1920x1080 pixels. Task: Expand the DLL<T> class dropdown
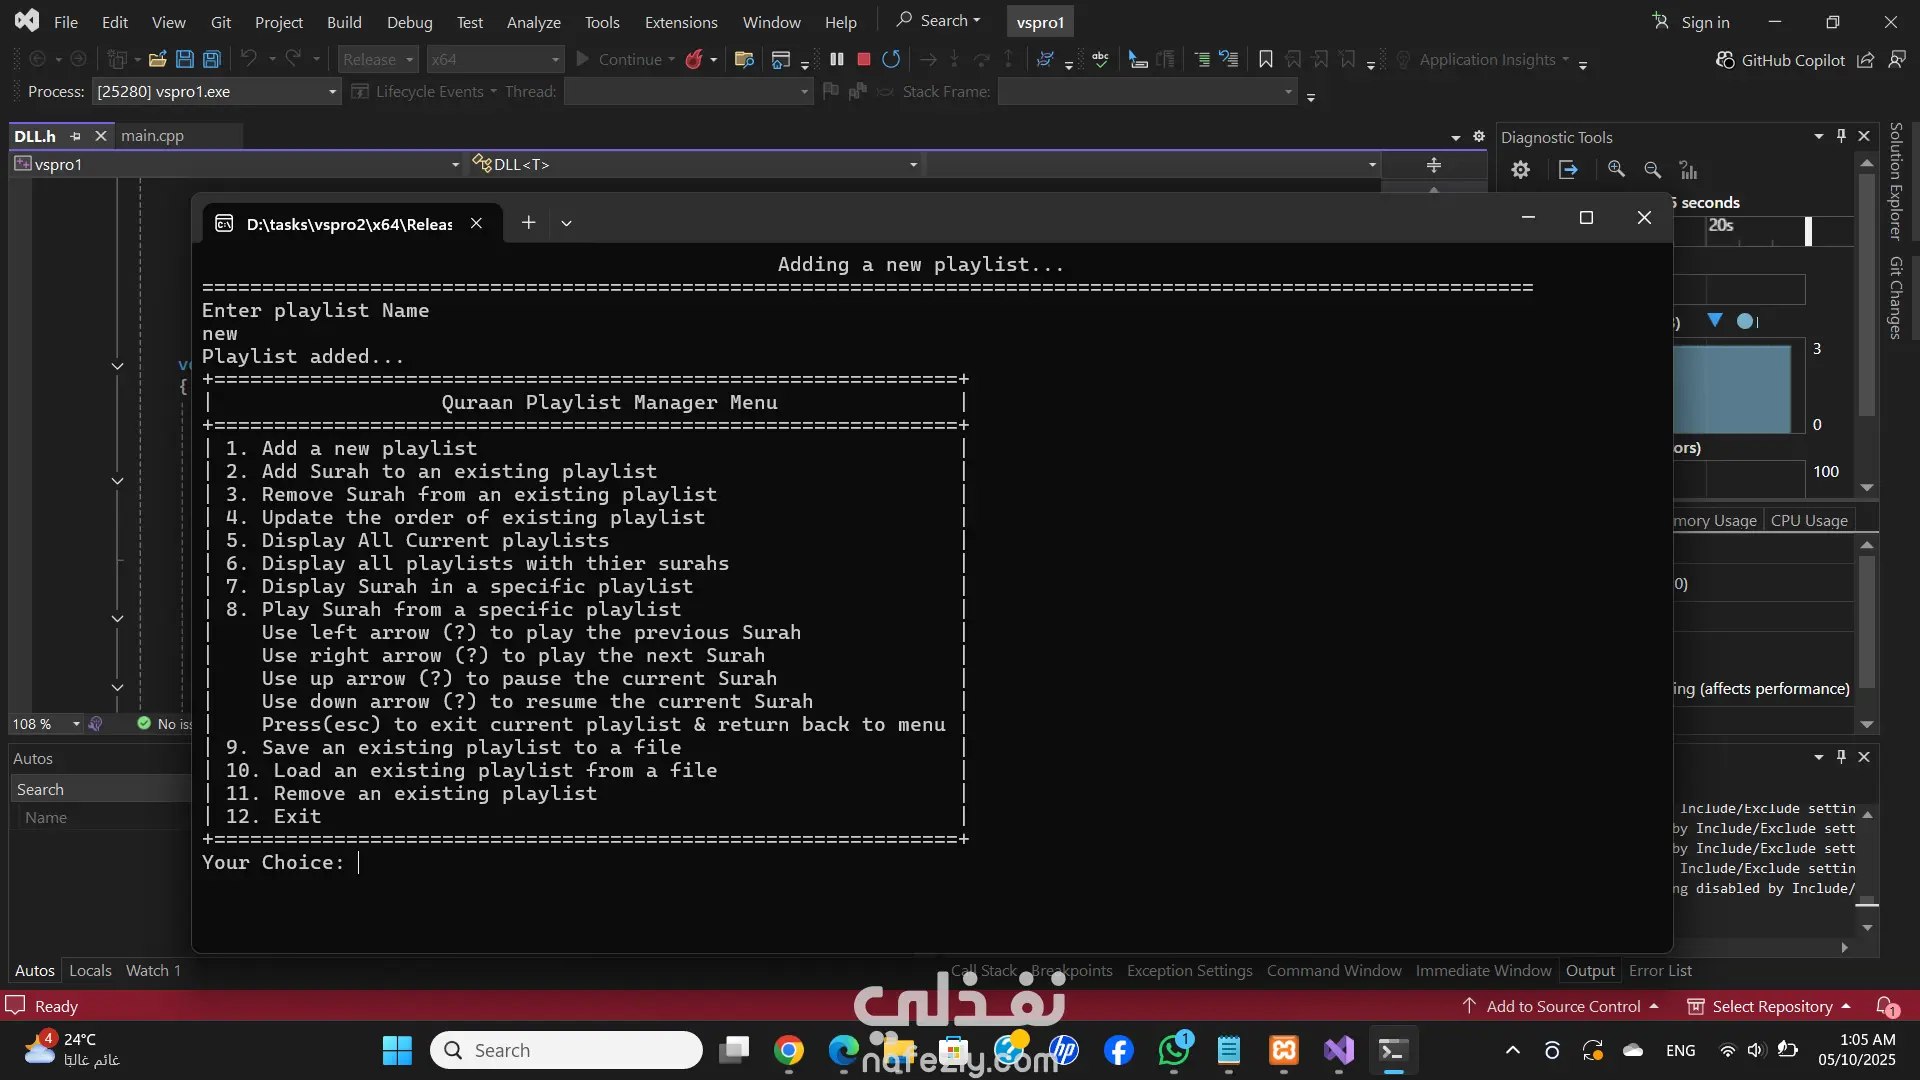pyautogui.click(x=913, y=165)
